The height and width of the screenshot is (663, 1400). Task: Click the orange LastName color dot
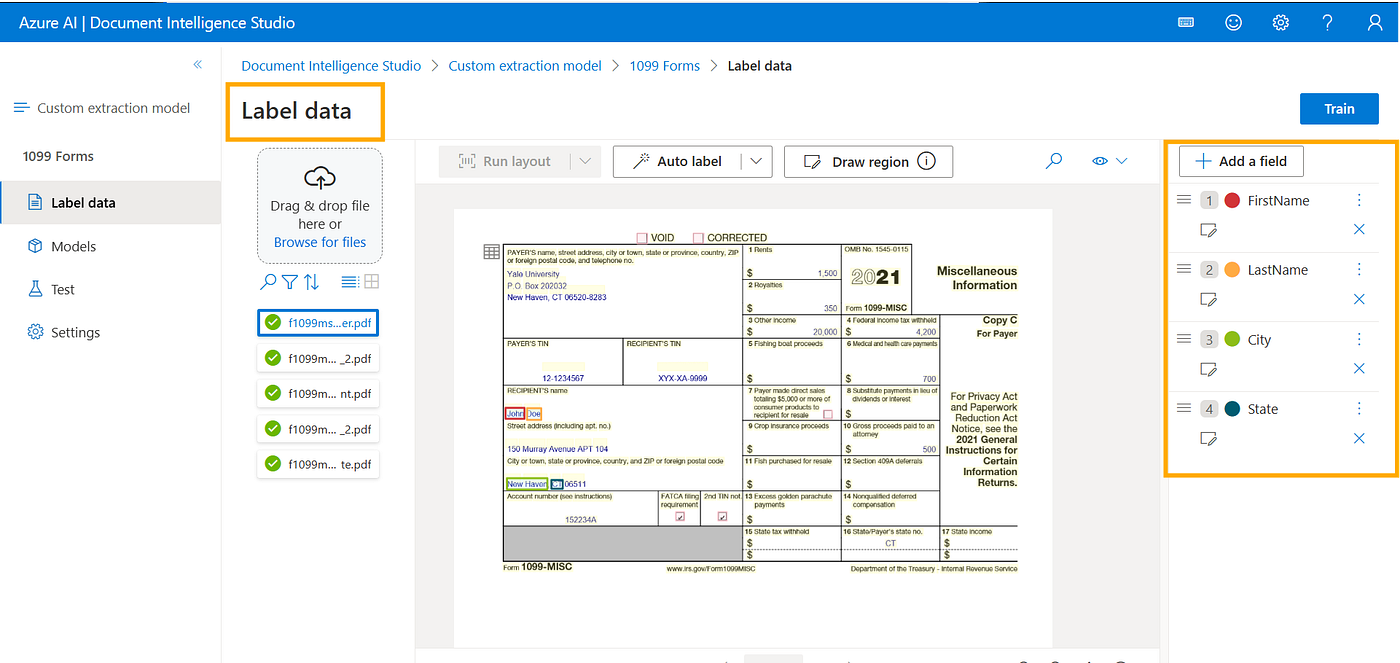pos(1232,270)
